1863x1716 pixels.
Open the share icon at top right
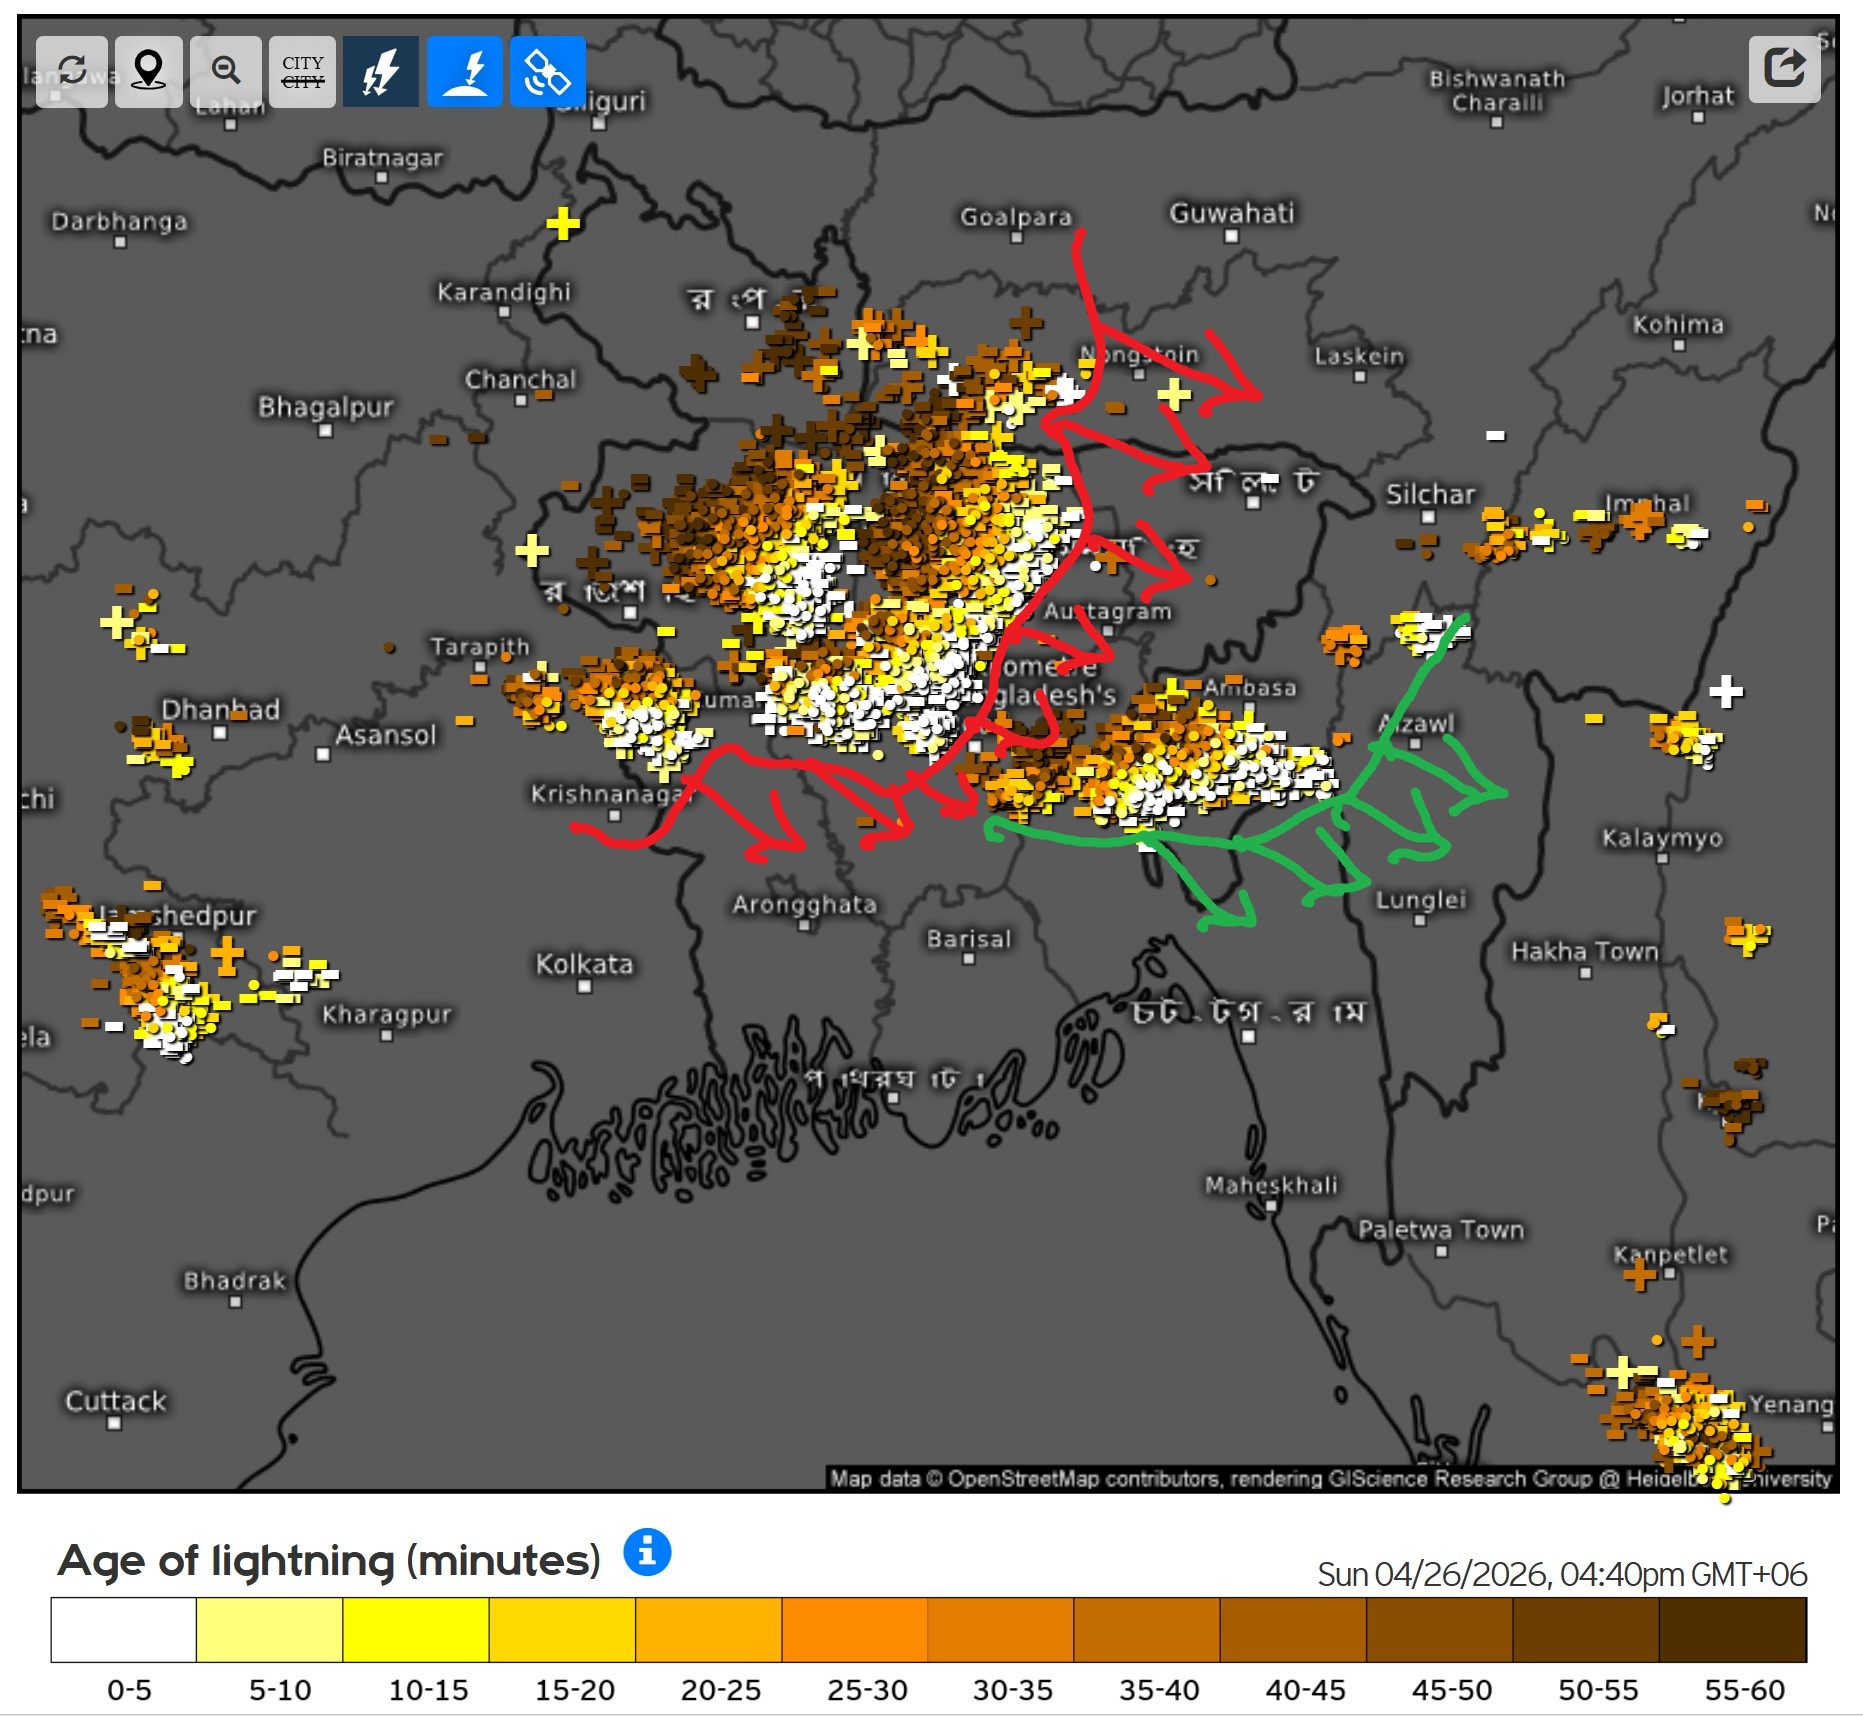click(x=1784, y=69)
